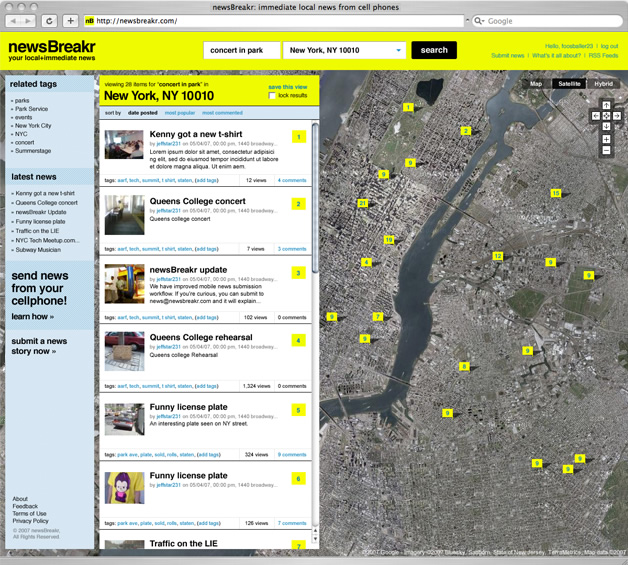Image resolution: width=628 pixels, height=565 pixels.
Task: Add bookmark with the plus toolbar button
Action: [x=70, y=21]
